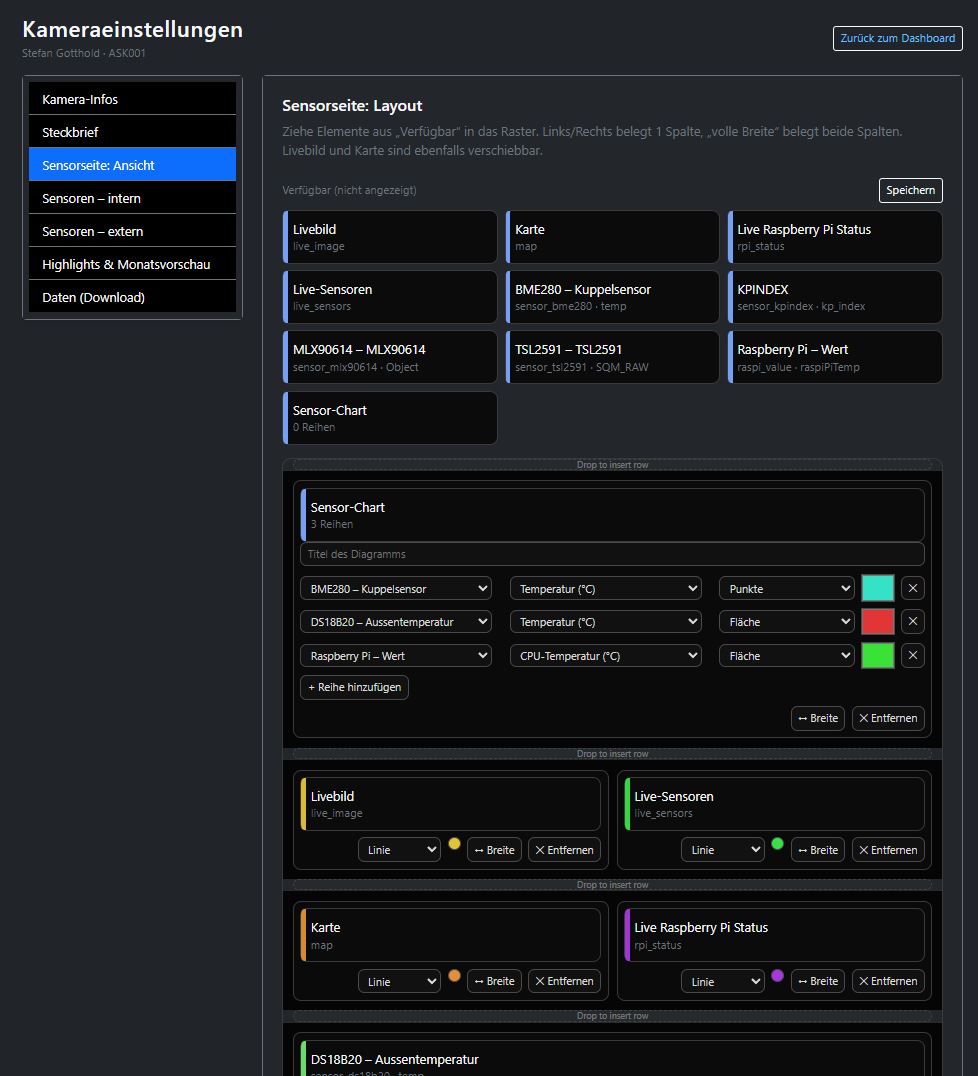This screenshot has width=978, height=1076.
Task: Click Zurück zum Dashboard
Action: coord(897,38)
